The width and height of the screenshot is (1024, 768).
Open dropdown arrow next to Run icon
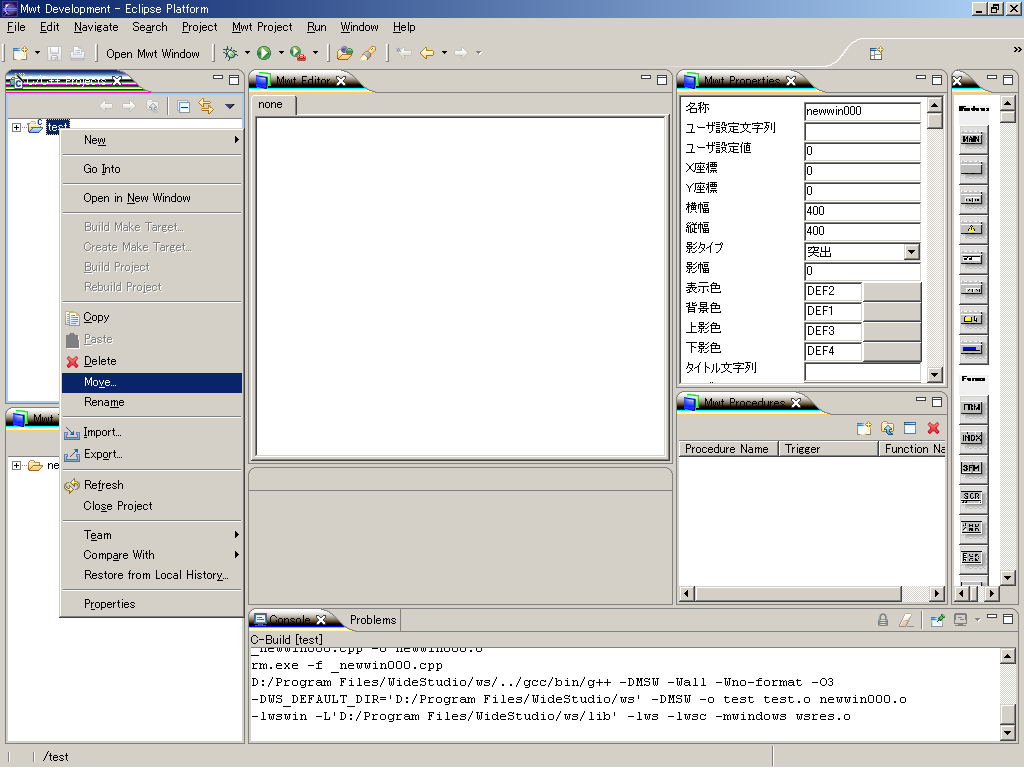tap(281, 53)
